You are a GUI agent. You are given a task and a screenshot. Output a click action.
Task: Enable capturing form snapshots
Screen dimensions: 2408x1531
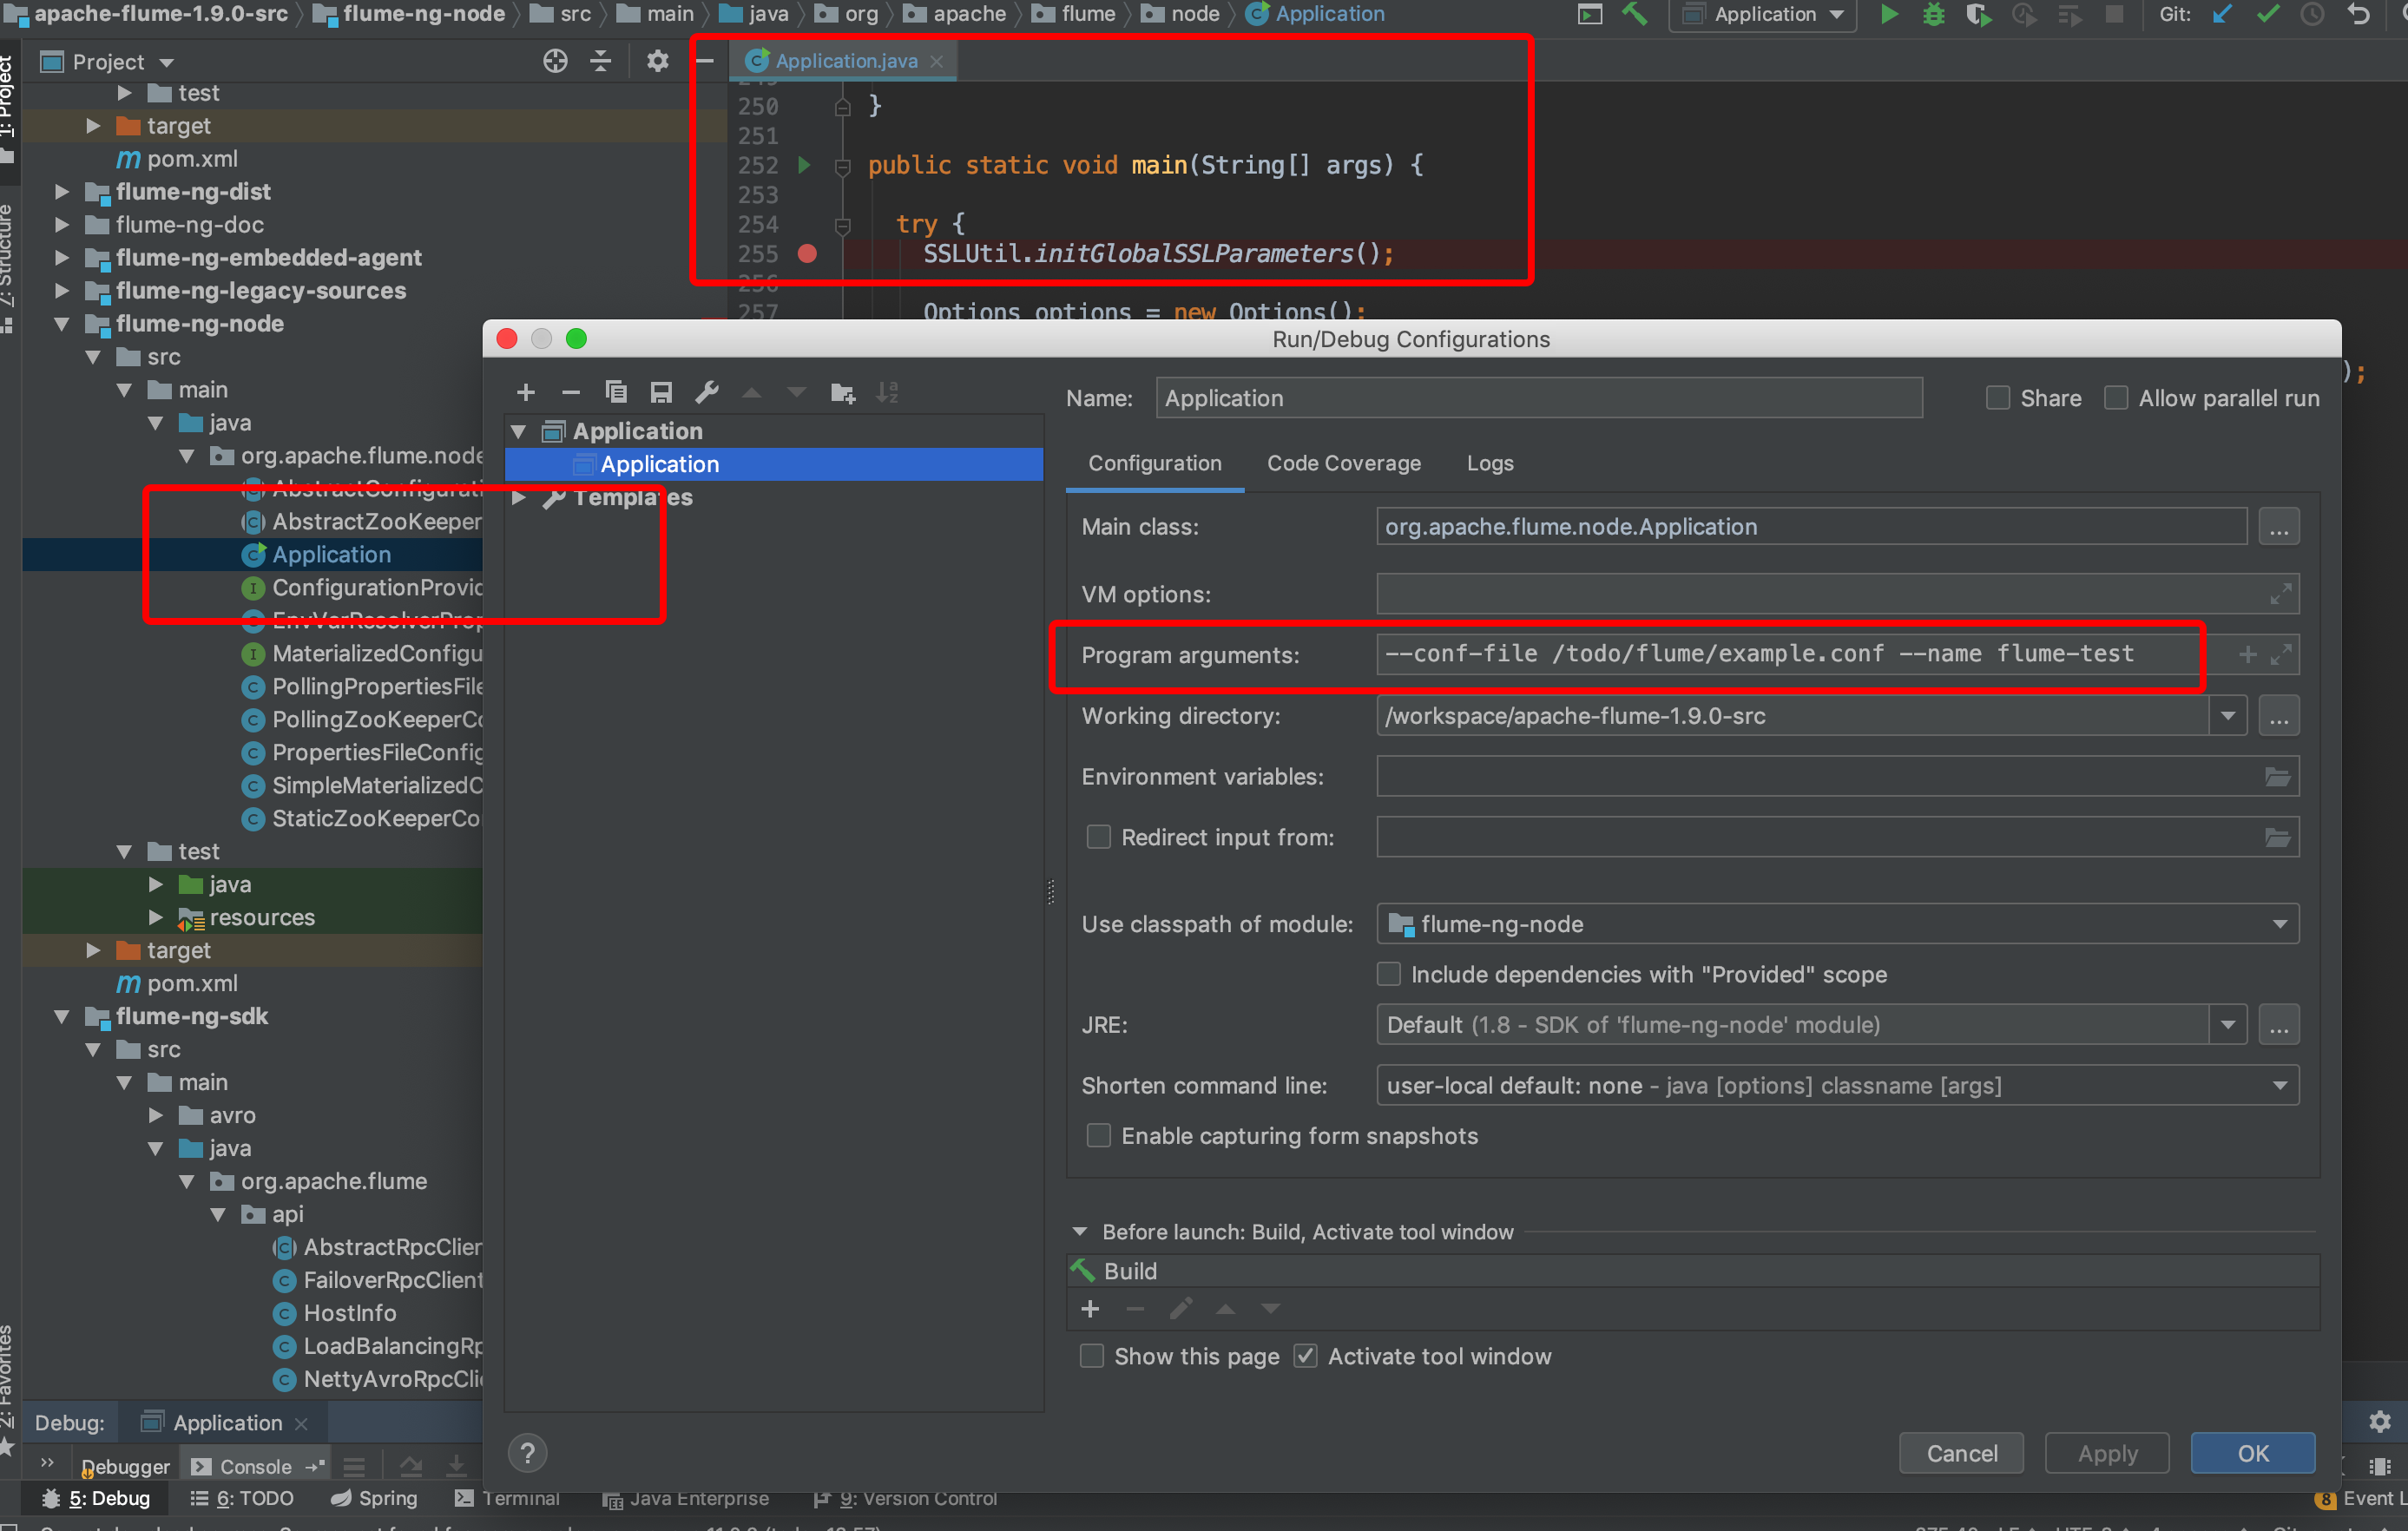1098,1135
